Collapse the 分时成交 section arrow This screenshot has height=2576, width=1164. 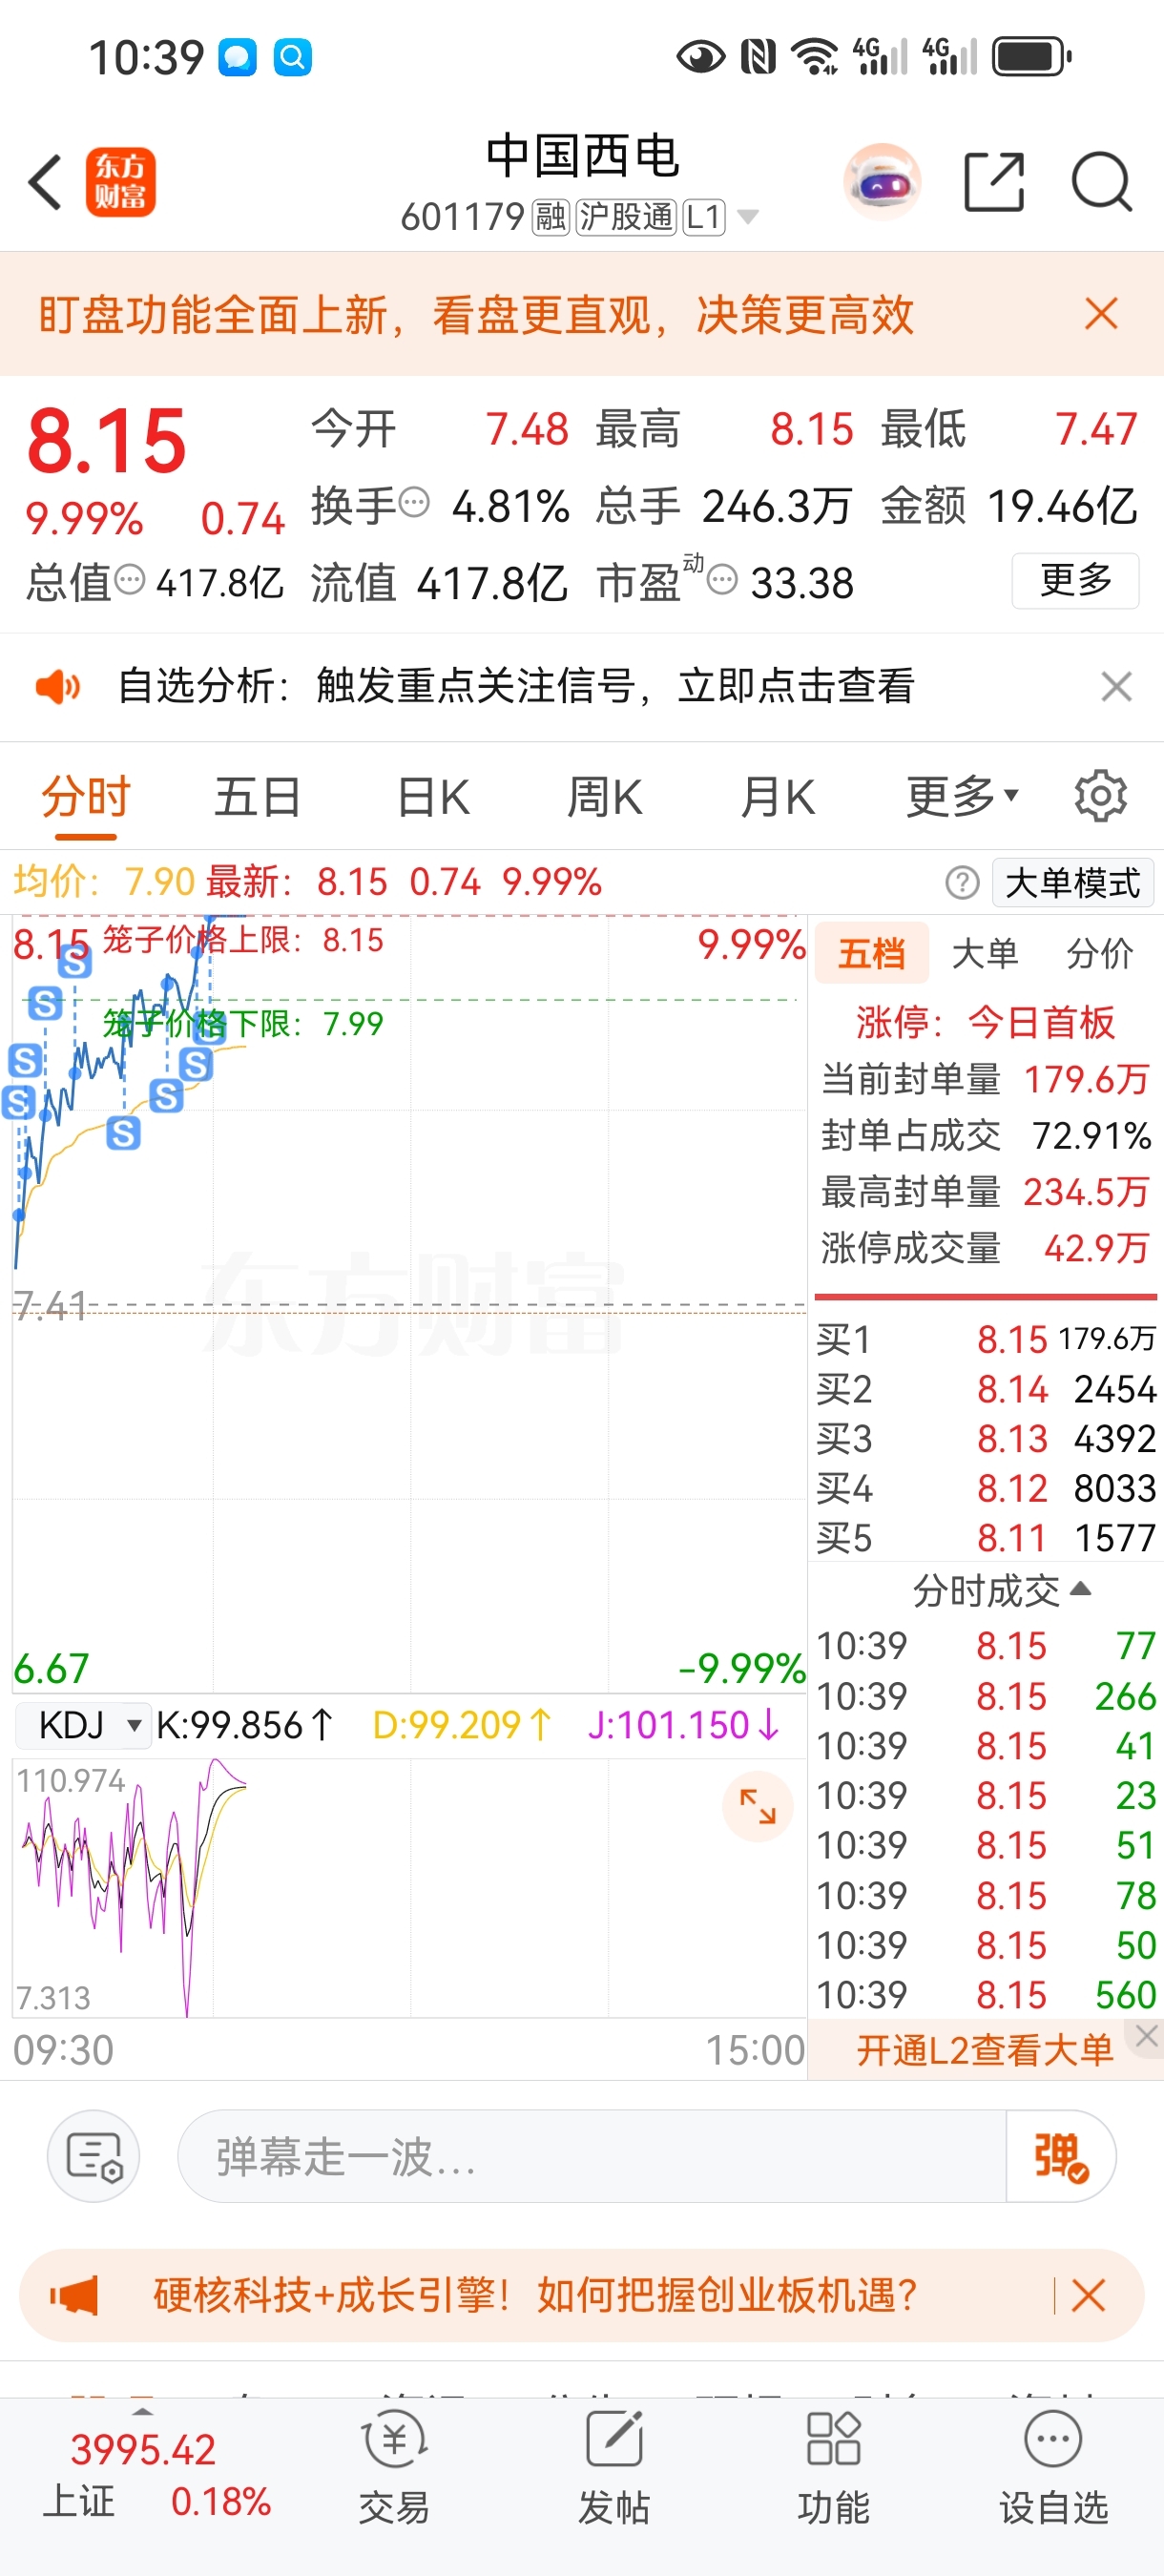pos(1080,1589)
